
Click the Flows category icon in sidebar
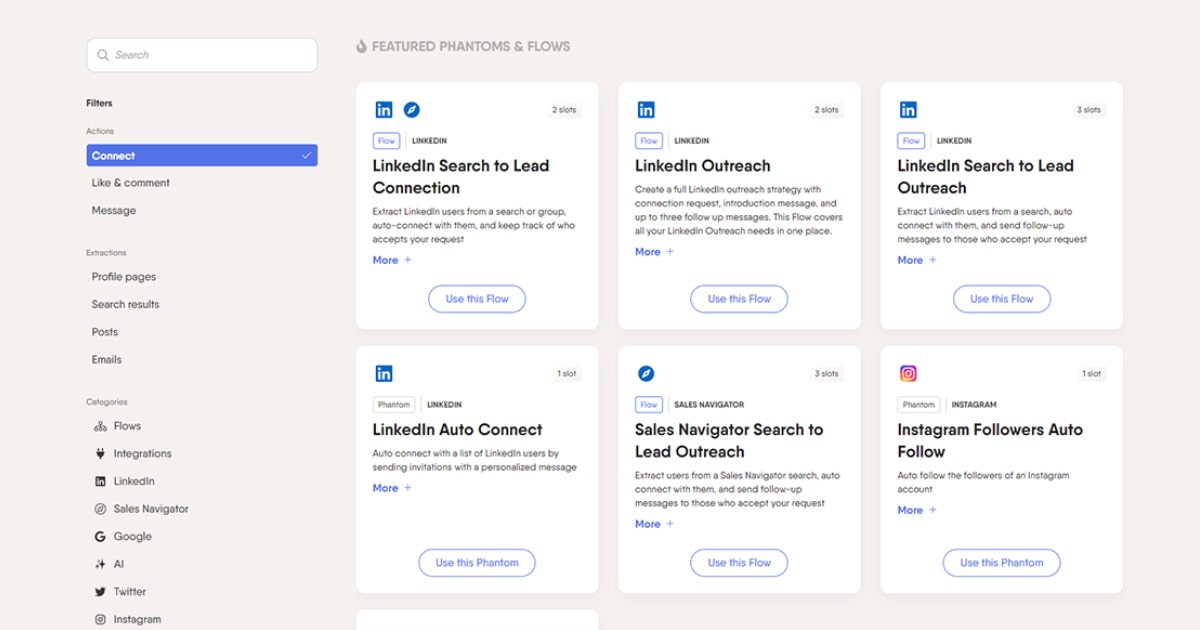tap(100, 426)
